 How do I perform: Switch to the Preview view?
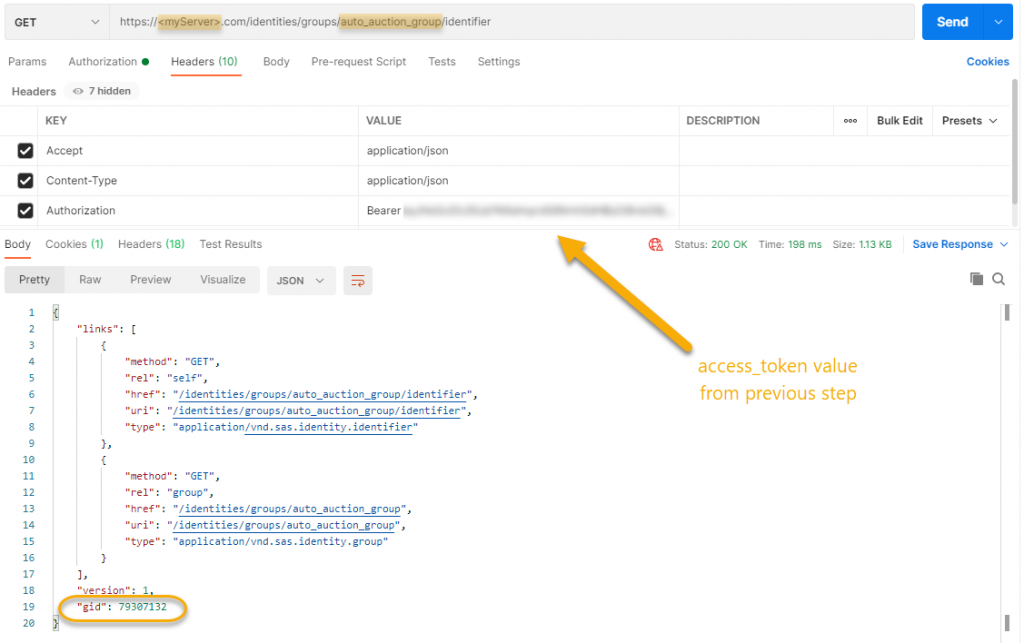(150, 279)
